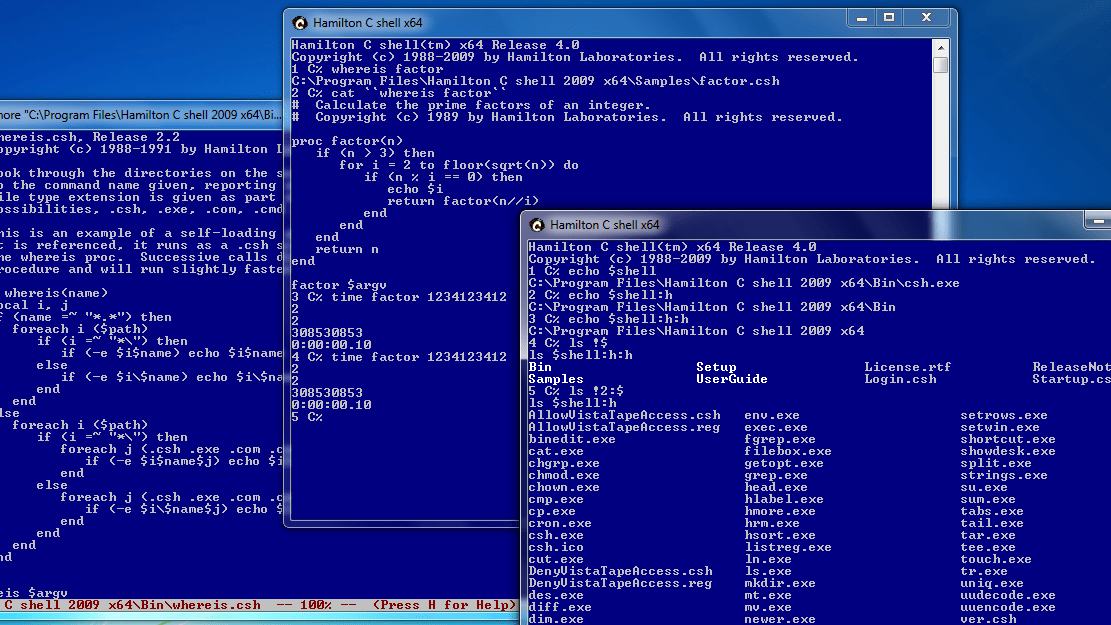
Task: Click '4 C% time factor 1234123412' command line
Action: pos(399,357)
